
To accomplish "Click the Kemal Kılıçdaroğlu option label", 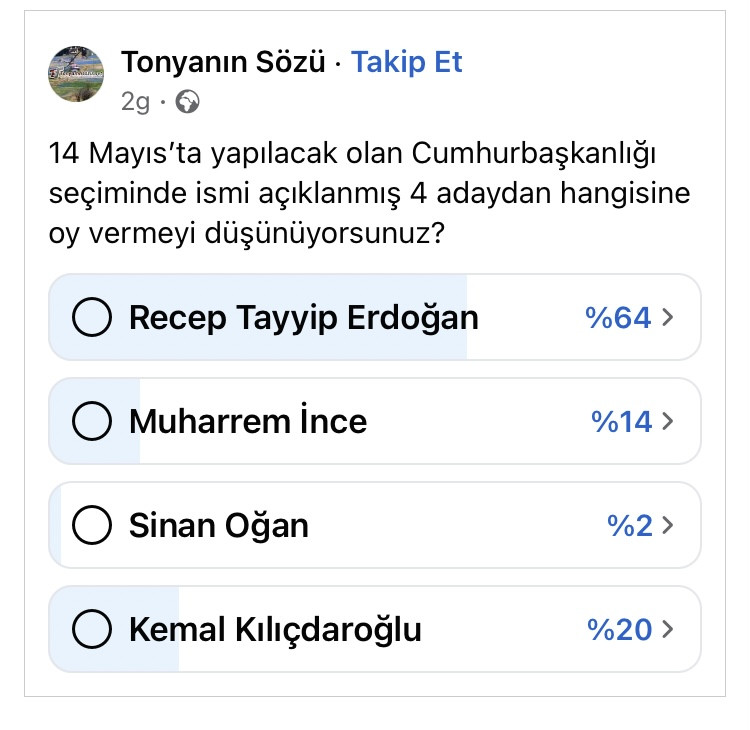I will coord(275,630).
